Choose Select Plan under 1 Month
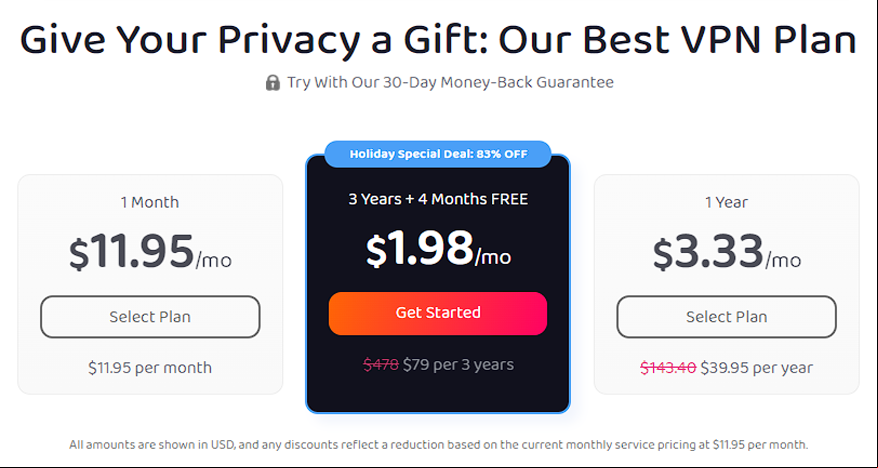The height and width of the screenshot is (468, 878). (x=150, y=317)
